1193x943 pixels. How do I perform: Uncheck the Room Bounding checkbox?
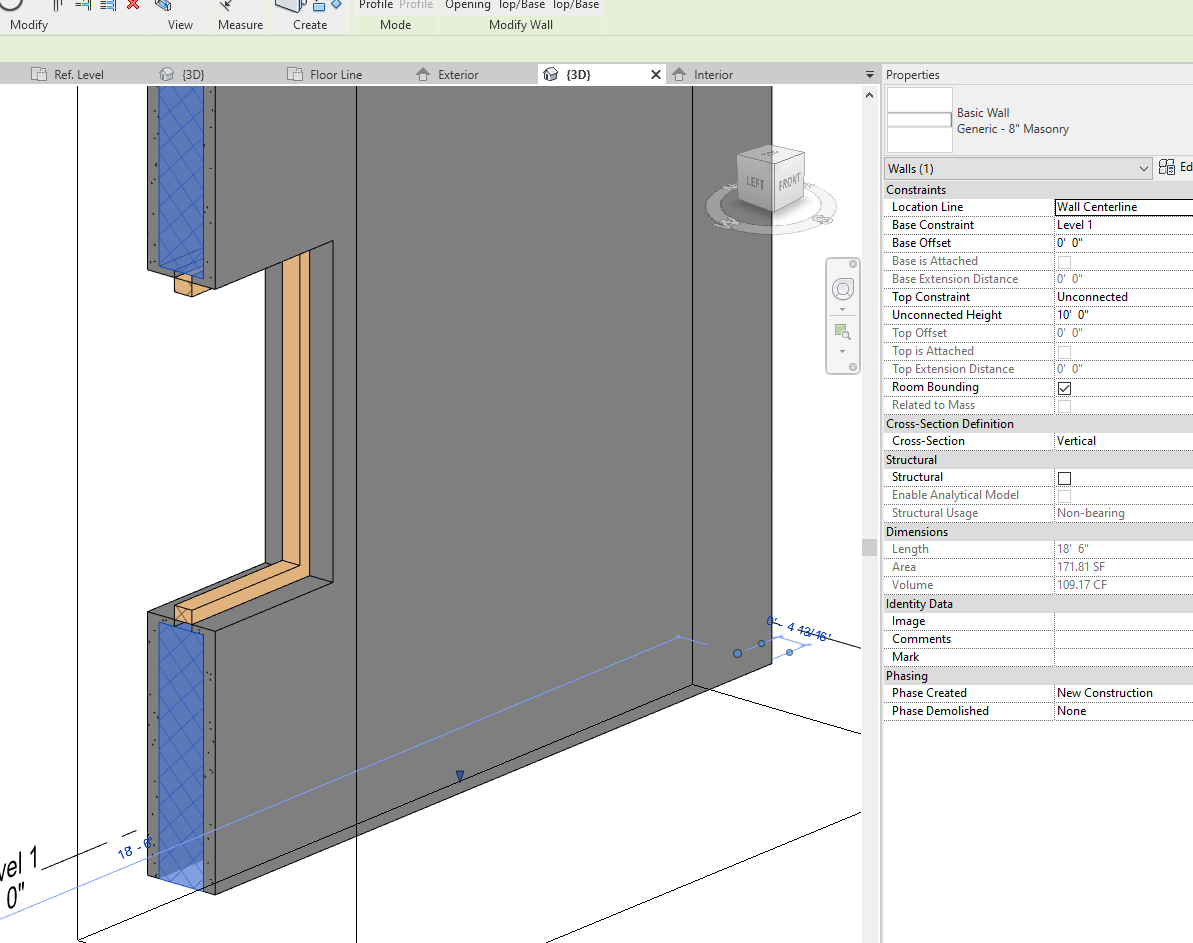tap(1064, 388)
